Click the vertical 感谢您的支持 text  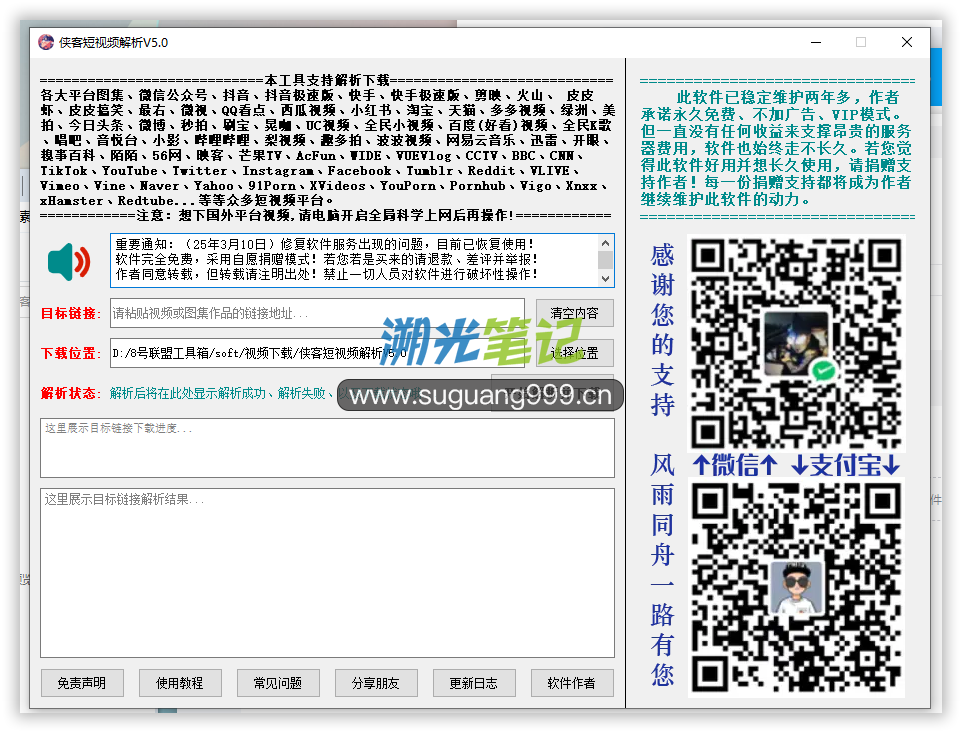(663, 329)
